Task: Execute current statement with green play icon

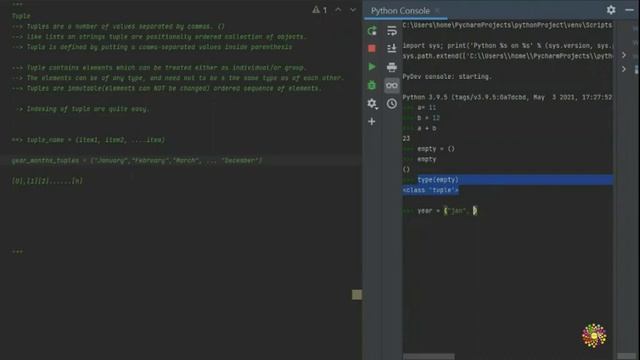Action: pos(372,67)
